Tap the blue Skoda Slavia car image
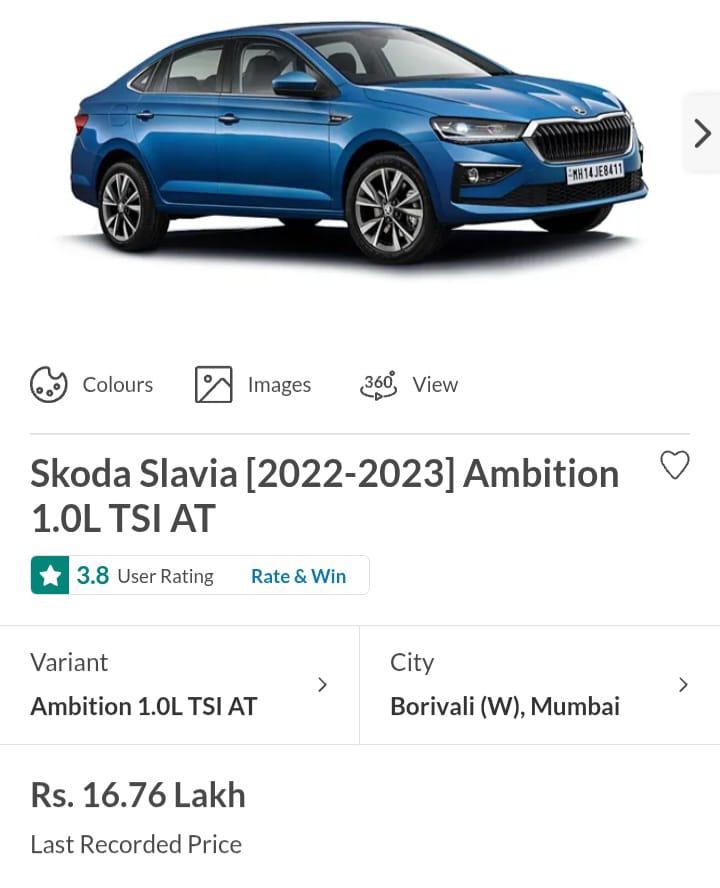The height and width of the screenshot is (888, 720). (x=359, y=143)
